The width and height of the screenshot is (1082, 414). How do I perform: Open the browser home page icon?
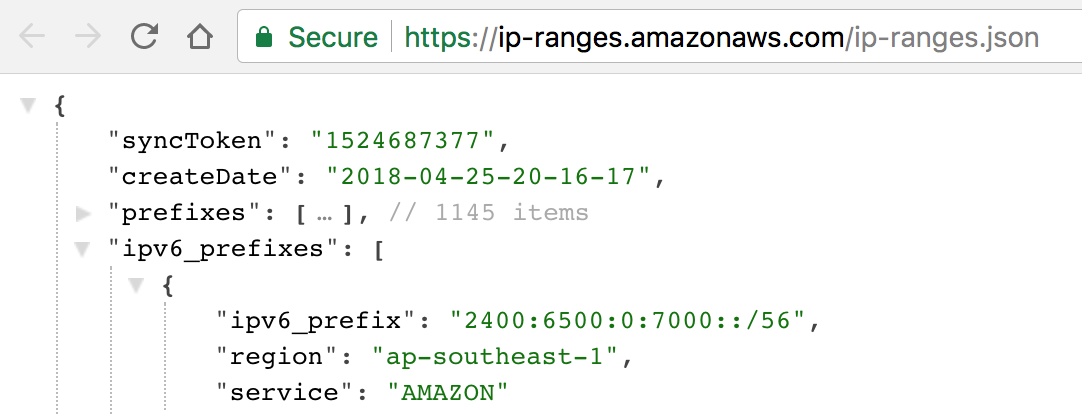click(199, 37)
